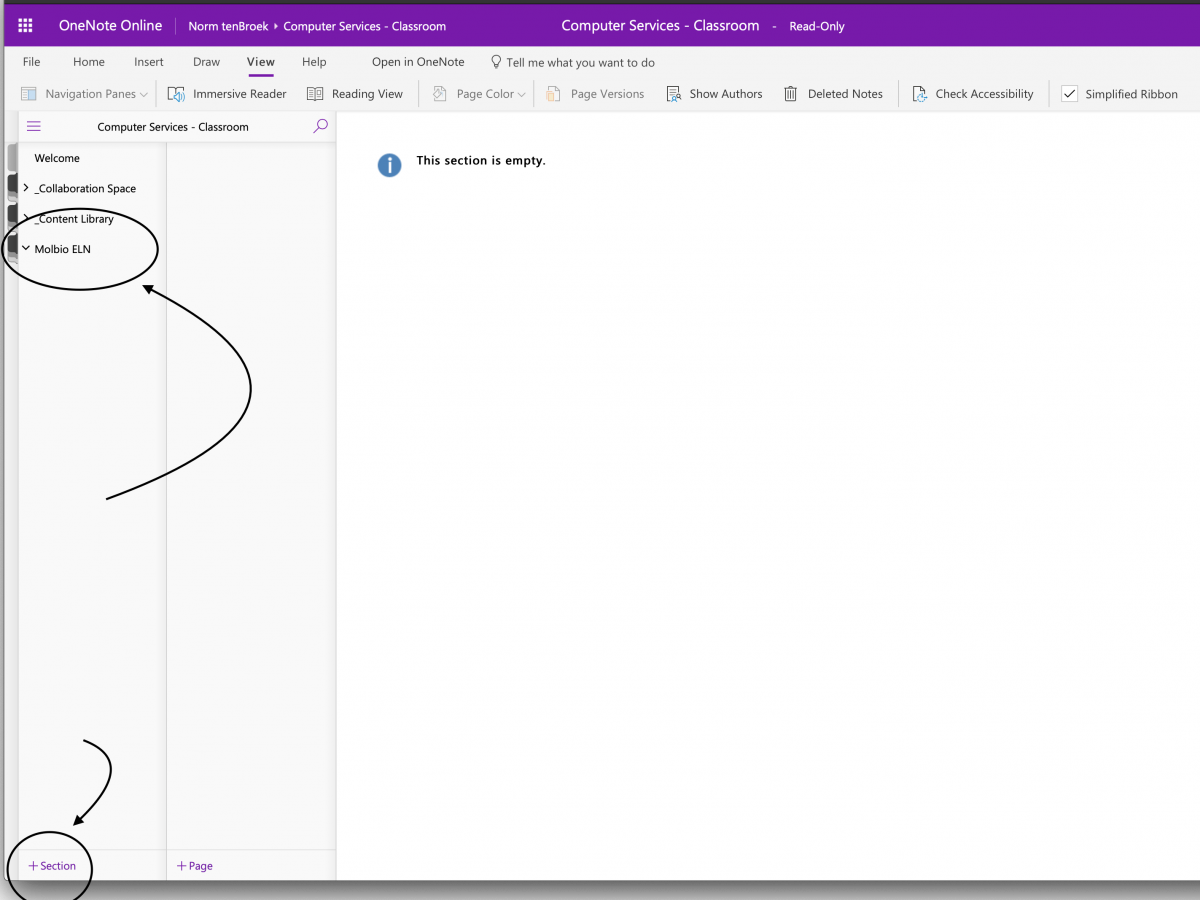Click the blue info icon
Screen dimensions: 1200x900
(x=389, y=165)
